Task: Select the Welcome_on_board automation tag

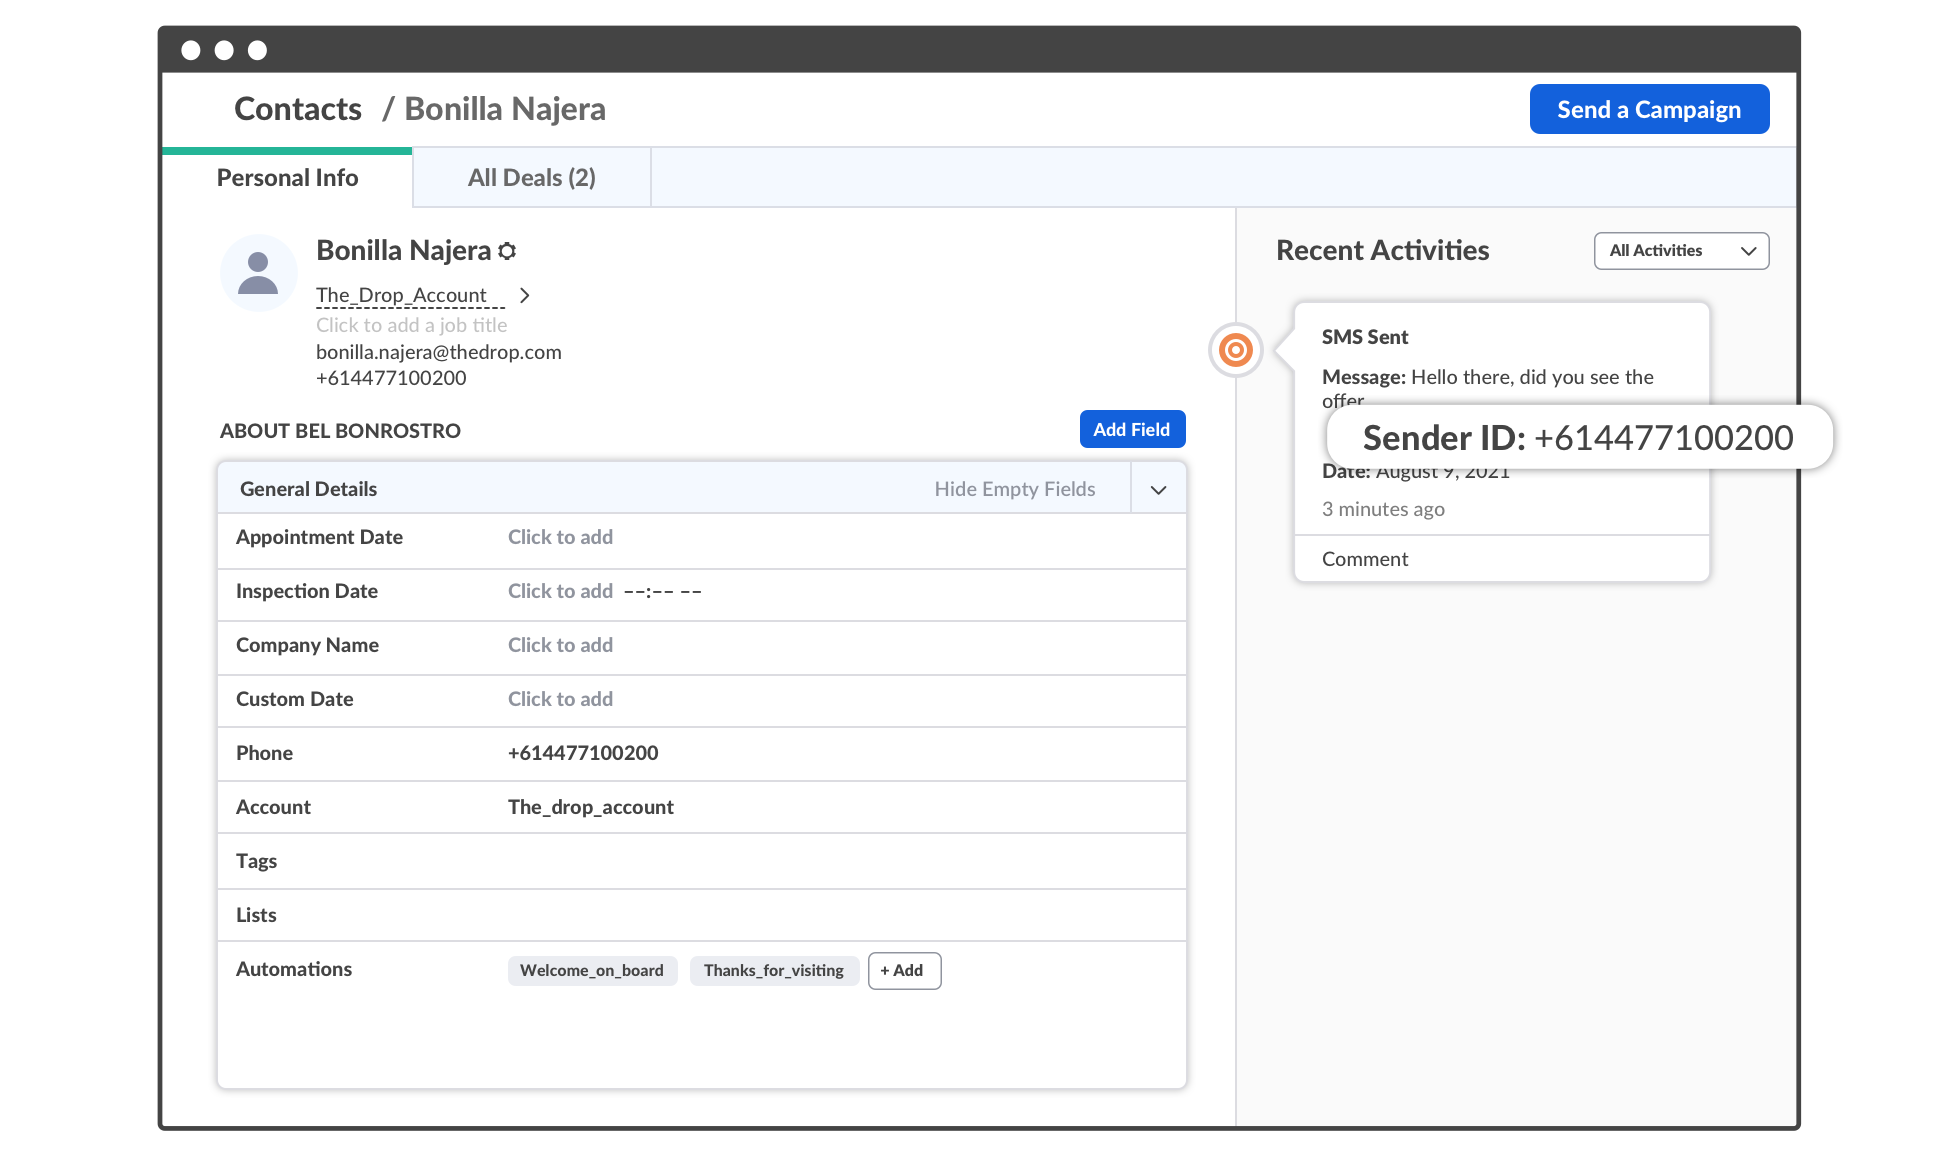Action: click(x=592, y=970)
